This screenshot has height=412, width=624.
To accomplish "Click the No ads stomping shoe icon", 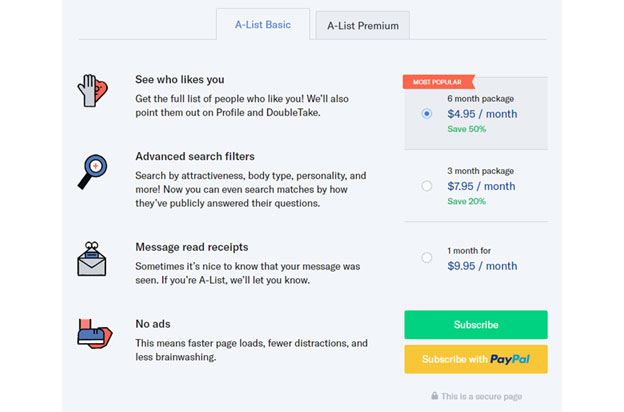I will (95, 334).
